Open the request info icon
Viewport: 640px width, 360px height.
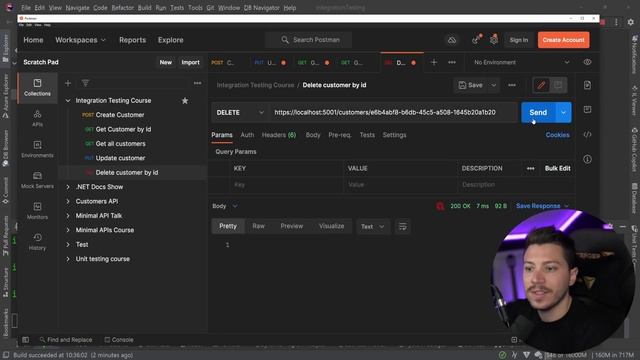point(587,159)
